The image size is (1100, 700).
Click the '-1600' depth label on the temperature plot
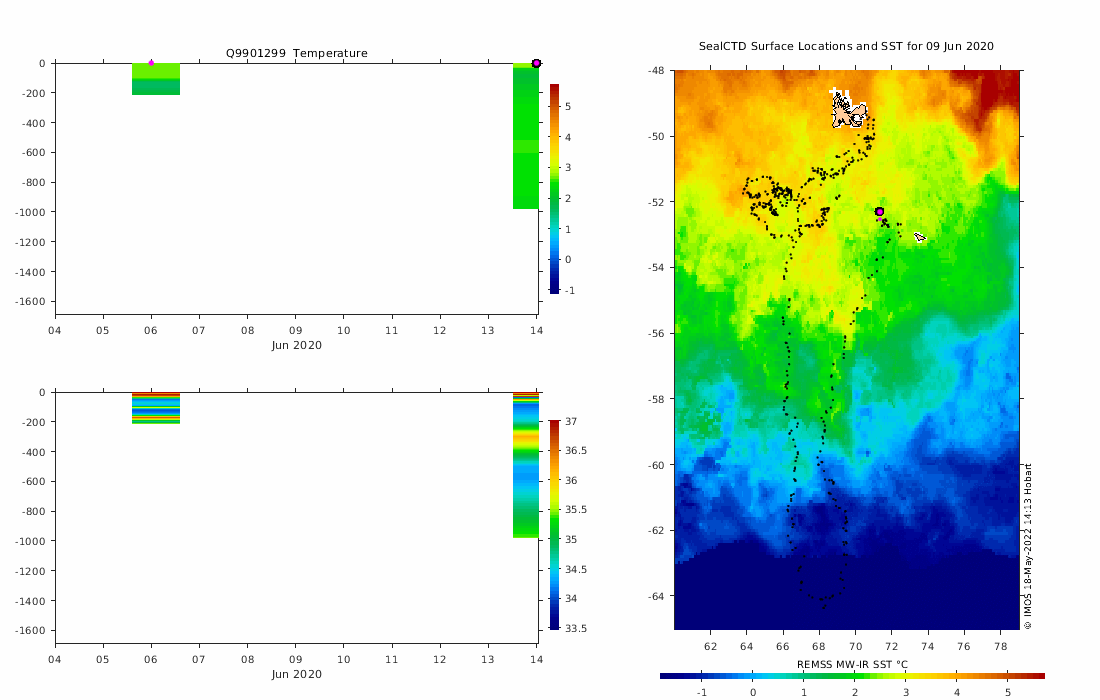[30, 302]
